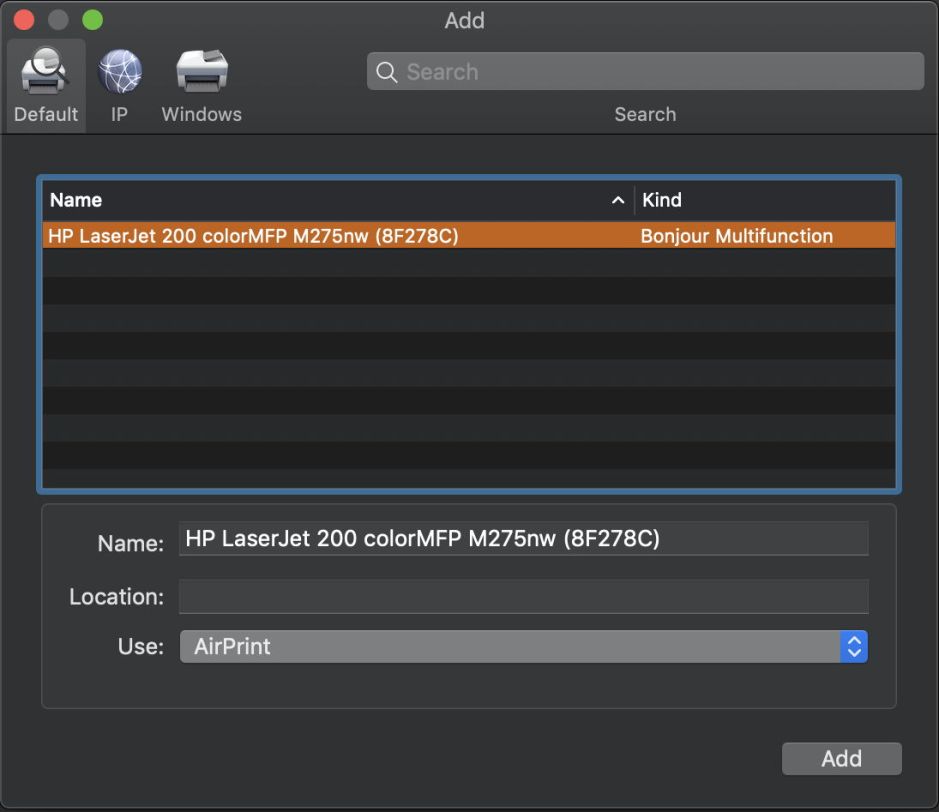The width and height of the screenshot is (939, 812).
Task: Click the blue AirPrint dropdown arrows
Action: click(853, 646)
